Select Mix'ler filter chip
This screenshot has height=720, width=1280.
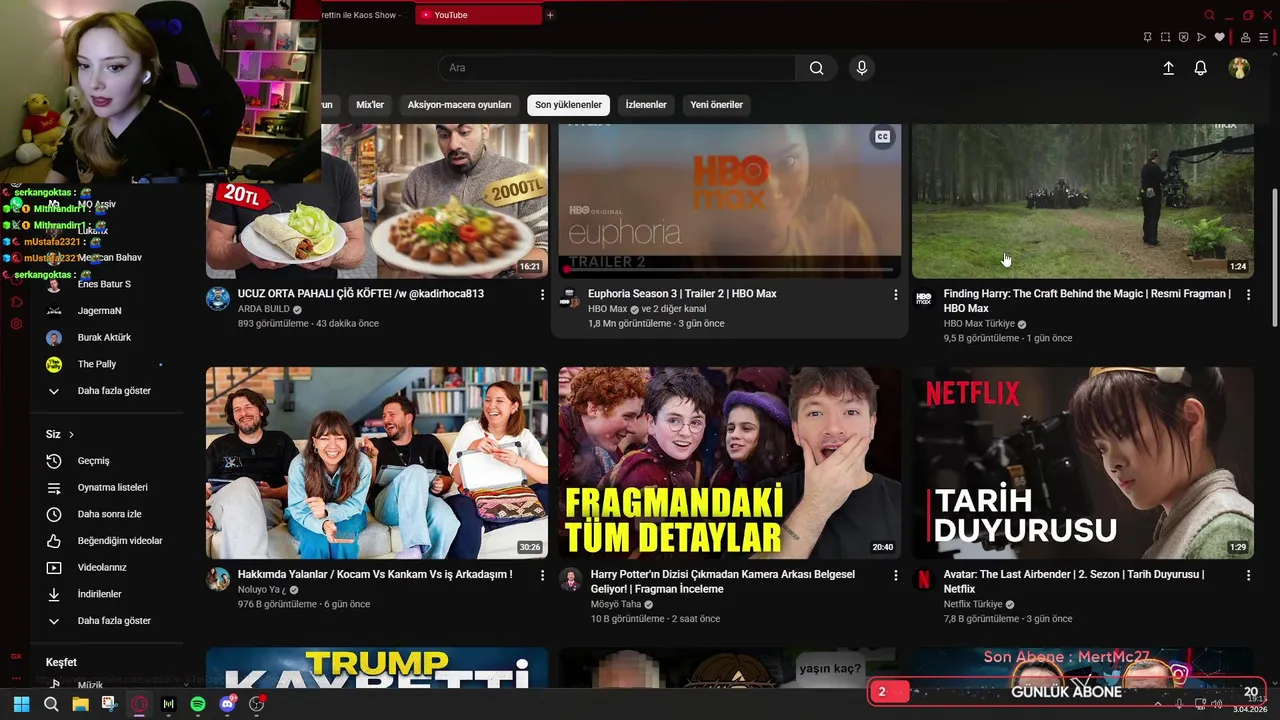370,105
